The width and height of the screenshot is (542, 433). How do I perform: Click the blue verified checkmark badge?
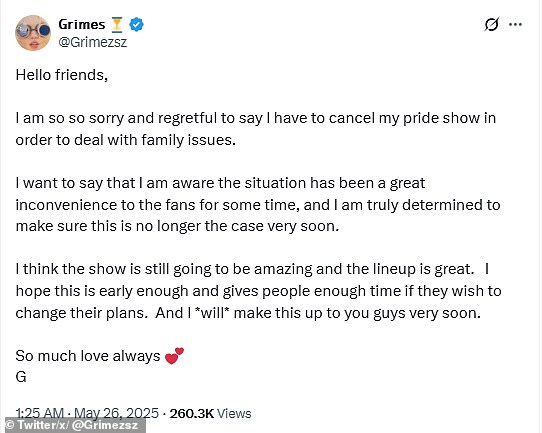tap(137, 25)
